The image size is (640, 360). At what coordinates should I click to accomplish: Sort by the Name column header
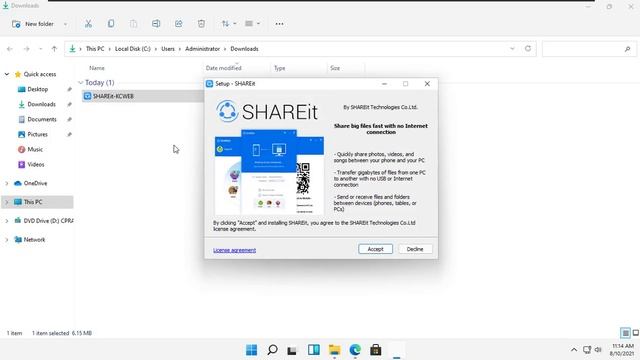[97, 68]
